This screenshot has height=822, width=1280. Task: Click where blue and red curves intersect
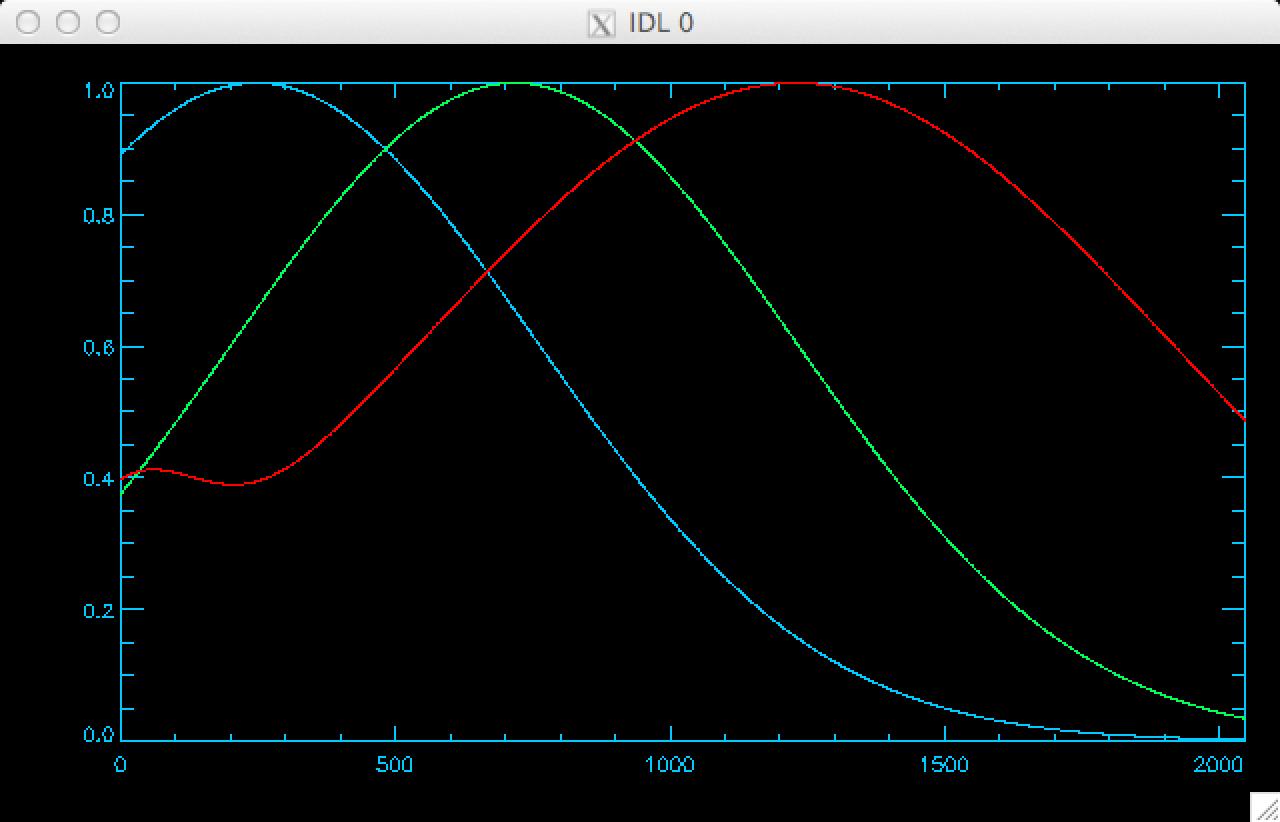[x=487, y=270]
